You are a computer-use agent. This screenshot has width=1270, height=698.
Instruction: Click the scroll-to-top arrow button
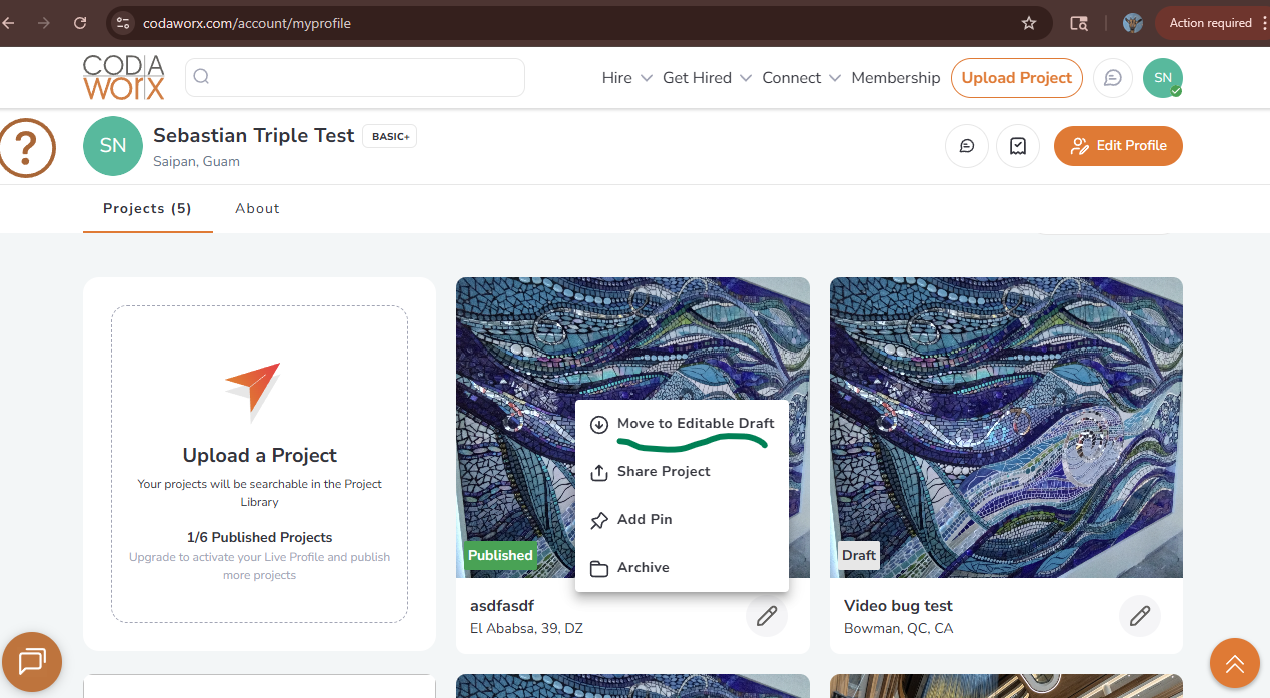(1234, 663)
